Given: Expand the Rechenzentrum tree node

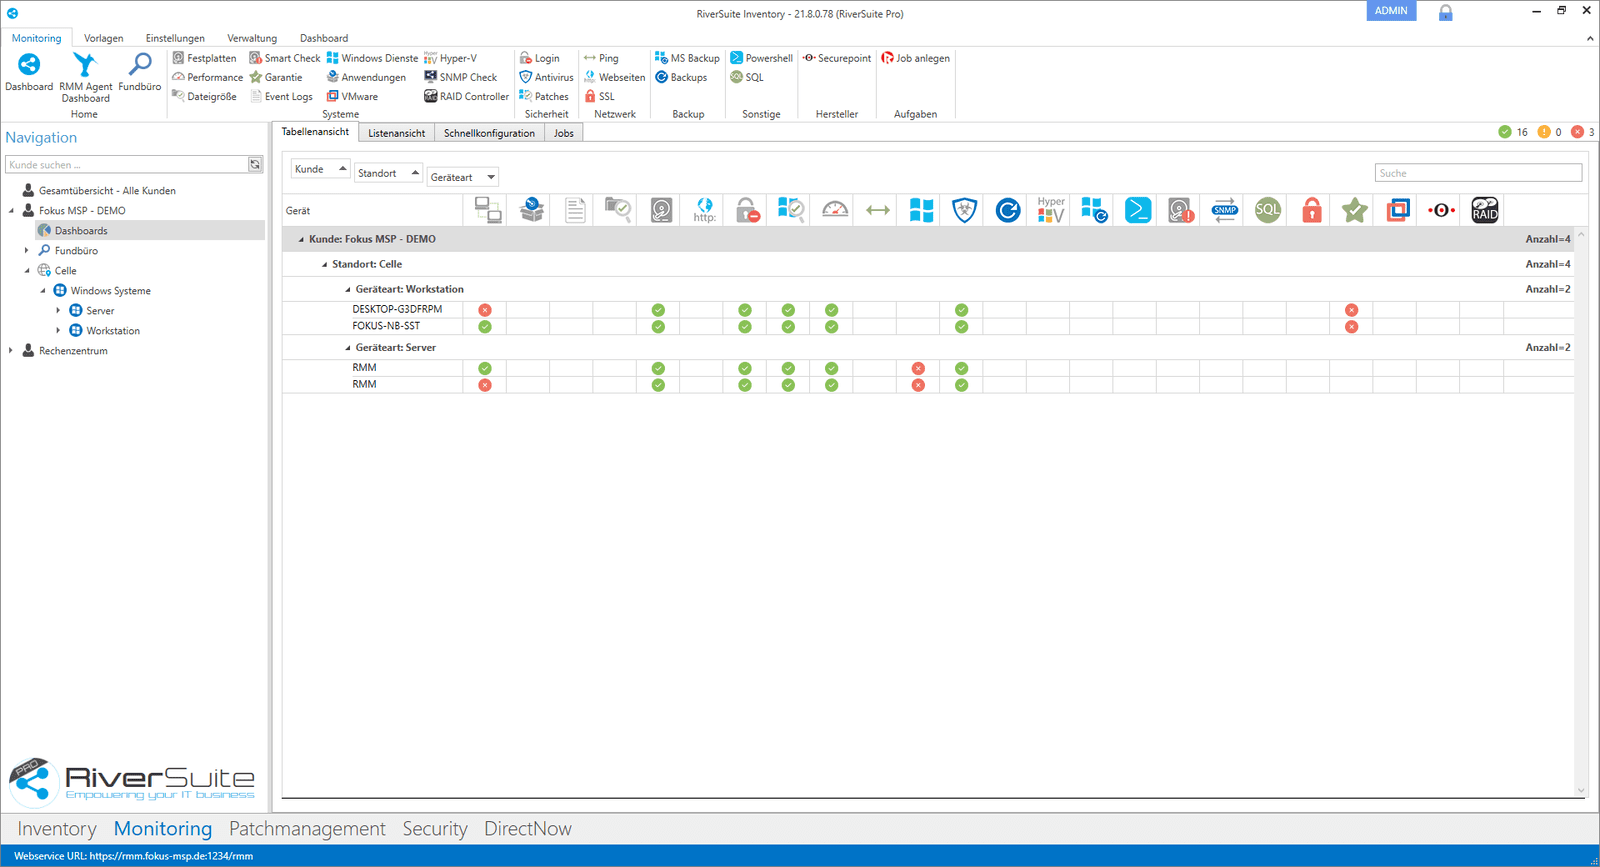Looking at the screenshot, I should click(x=11, y=351).
